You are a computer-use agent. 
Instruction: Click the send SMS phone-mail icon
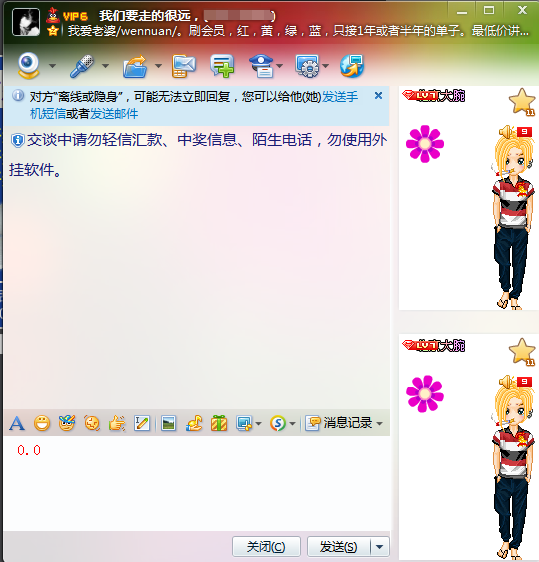(184, 66)
